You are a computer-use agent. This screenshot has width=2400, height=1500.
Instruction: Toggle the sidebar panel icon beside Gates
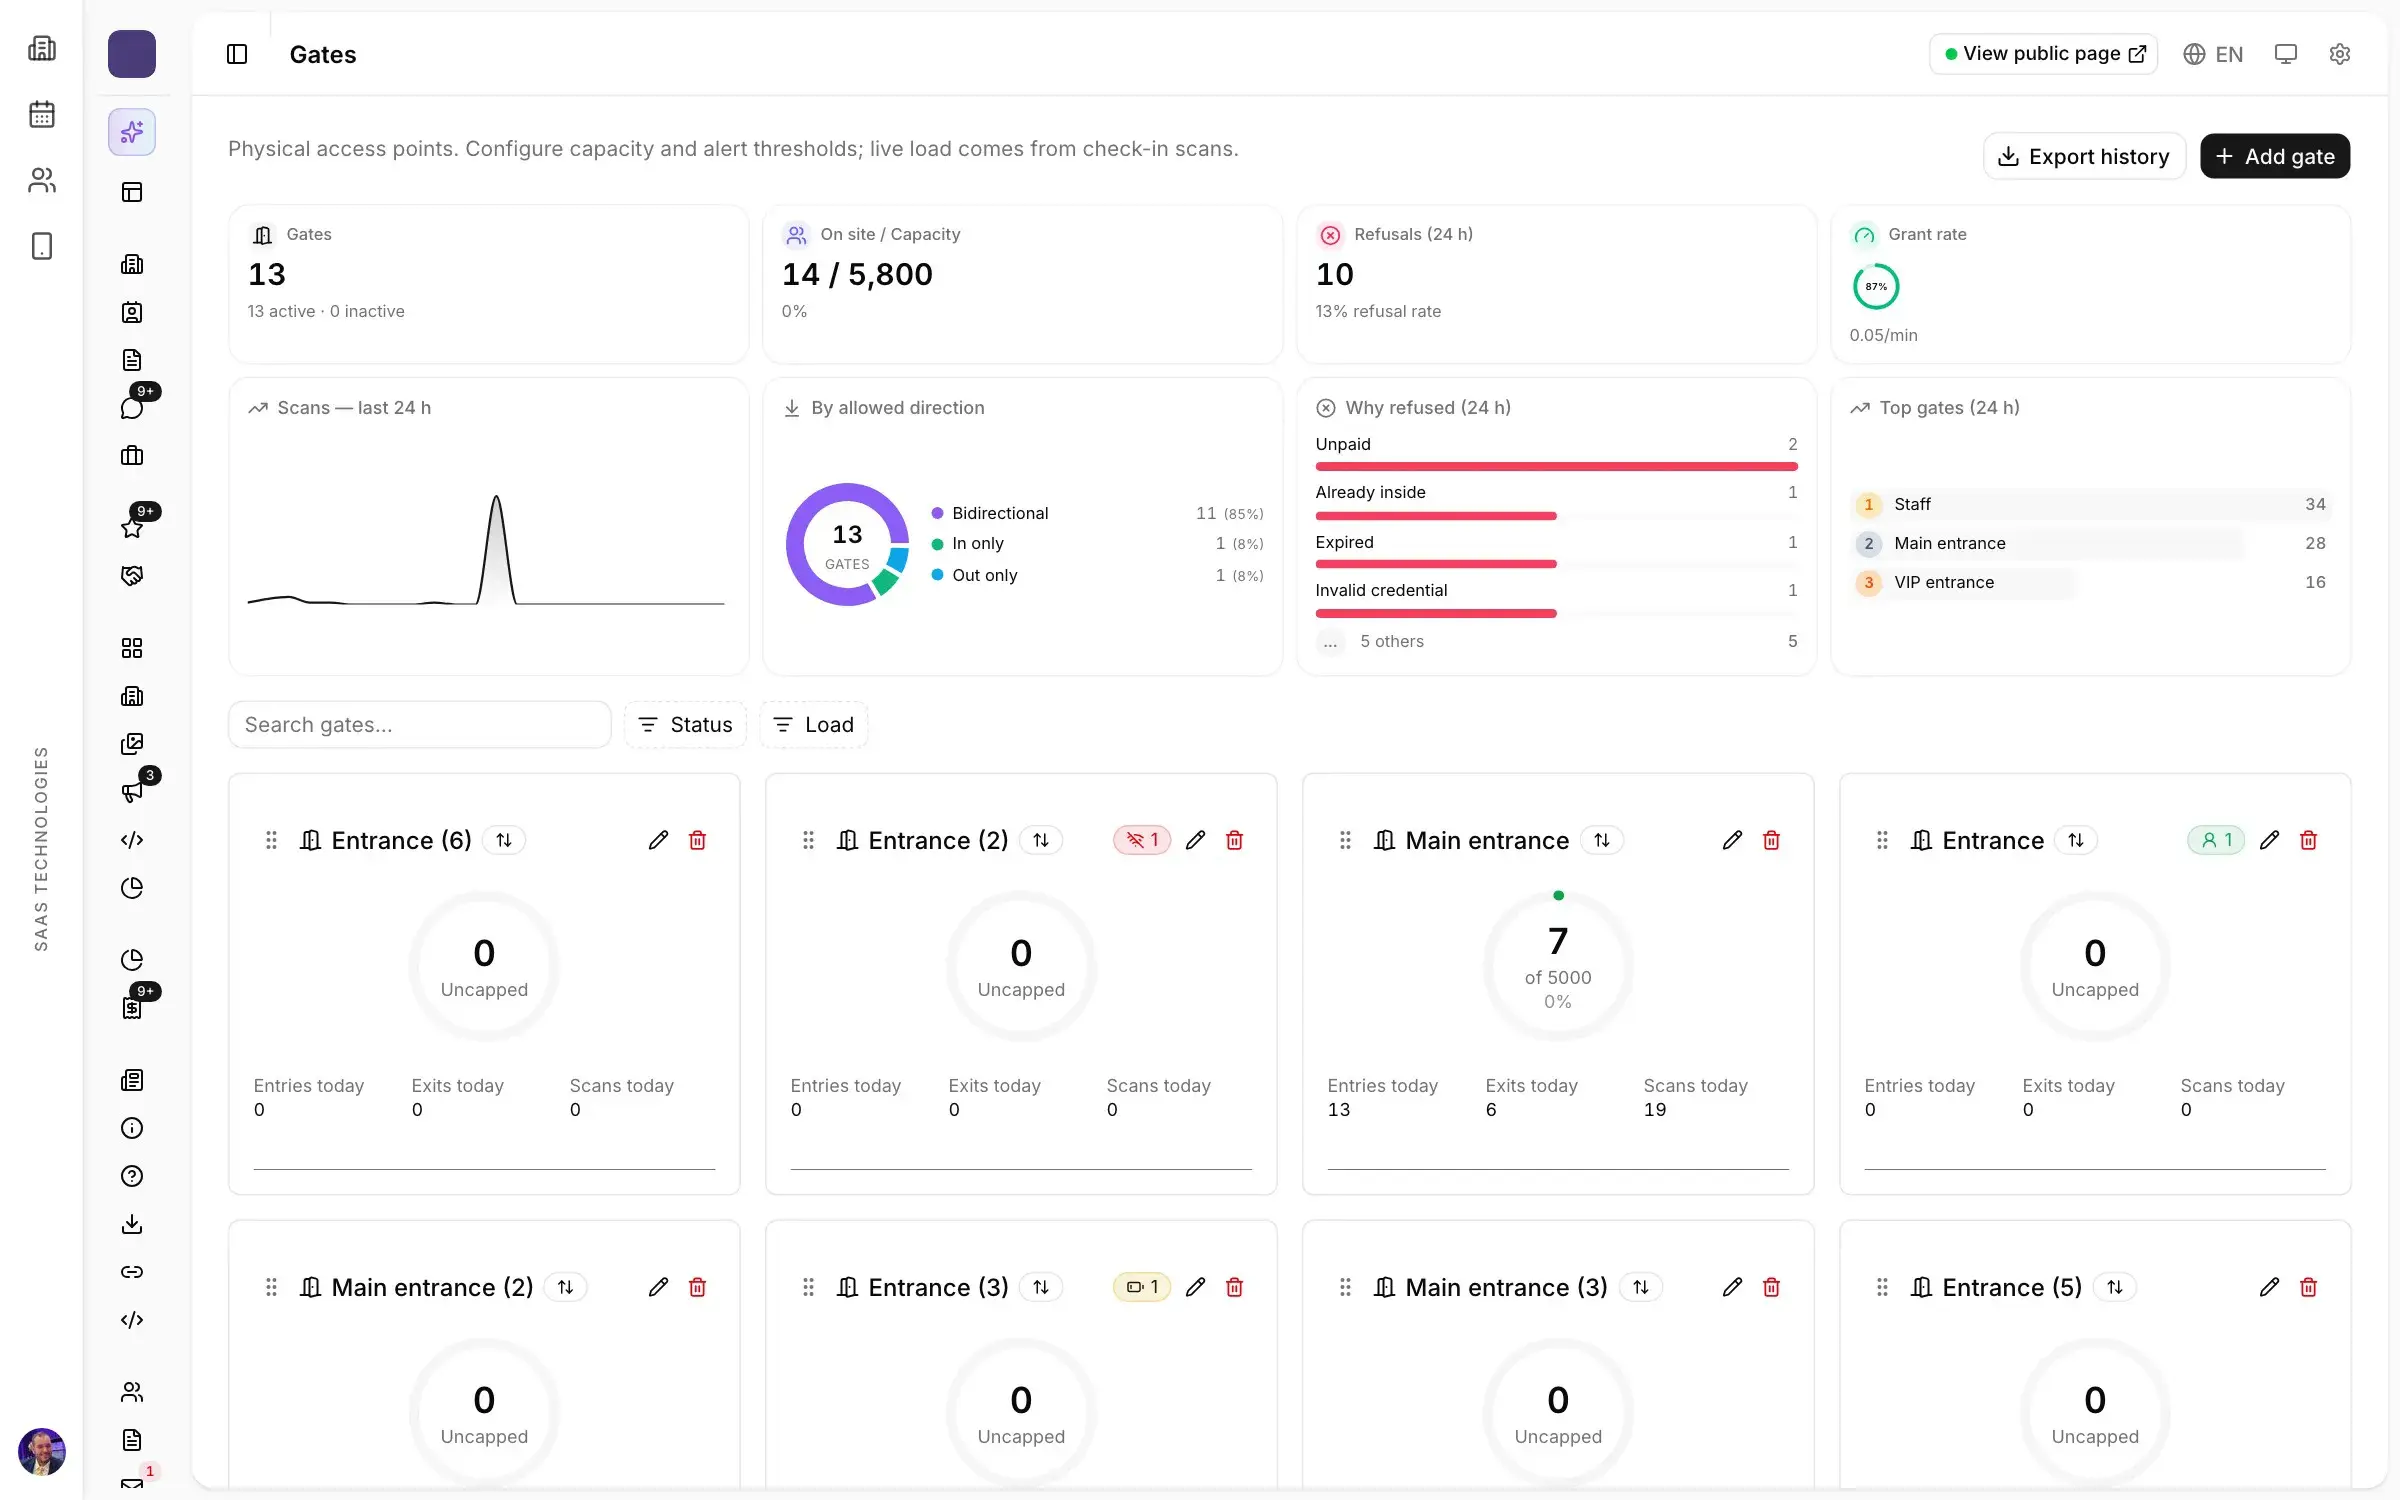(x=237, y=54)
